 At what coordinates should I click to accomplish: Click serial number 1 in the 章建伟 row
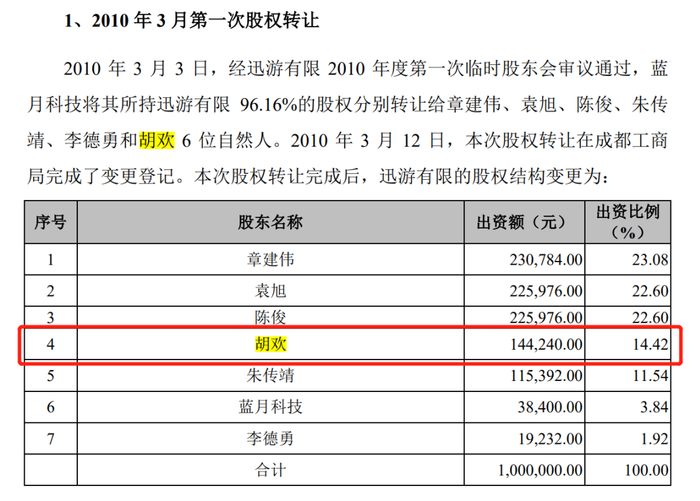(50, 259)
